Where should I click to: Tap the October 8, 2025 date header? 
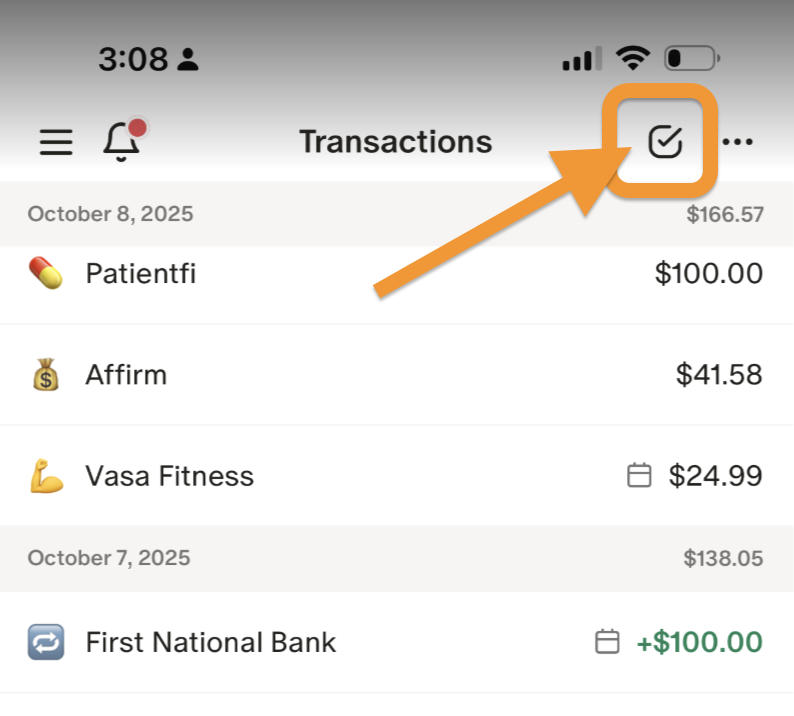coord(110,214)
